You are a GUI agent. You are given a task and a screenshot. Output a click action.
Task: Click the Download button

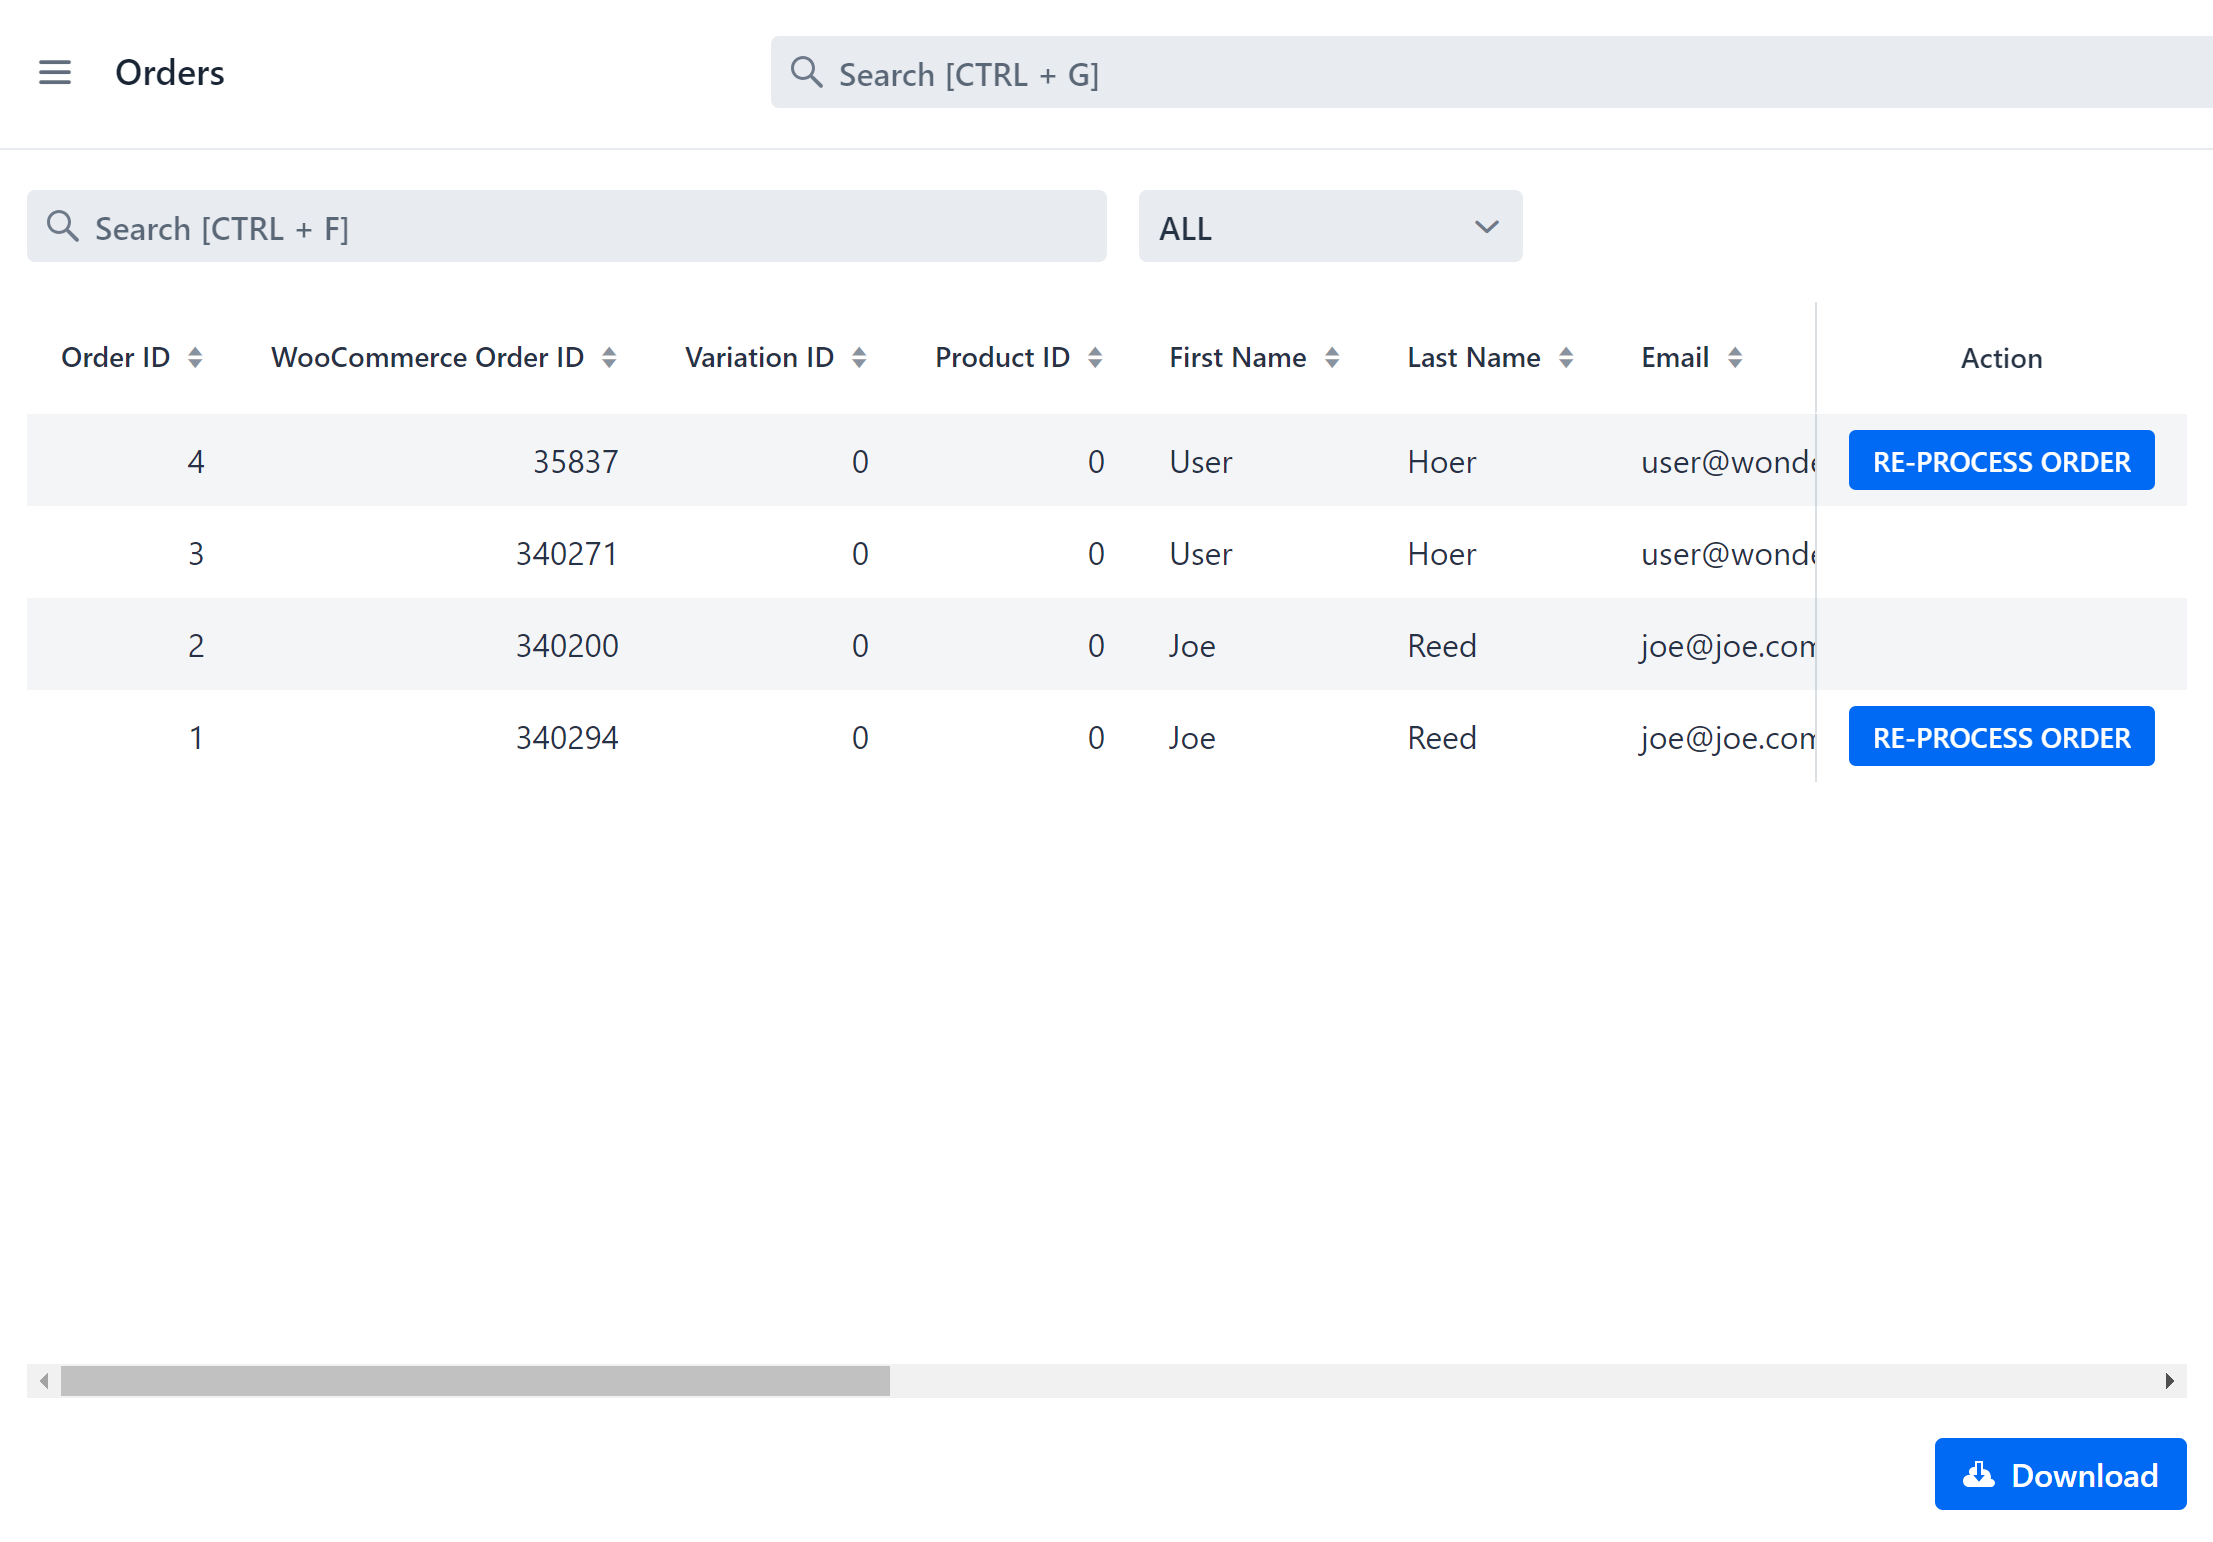[x=2060, y=1474]
